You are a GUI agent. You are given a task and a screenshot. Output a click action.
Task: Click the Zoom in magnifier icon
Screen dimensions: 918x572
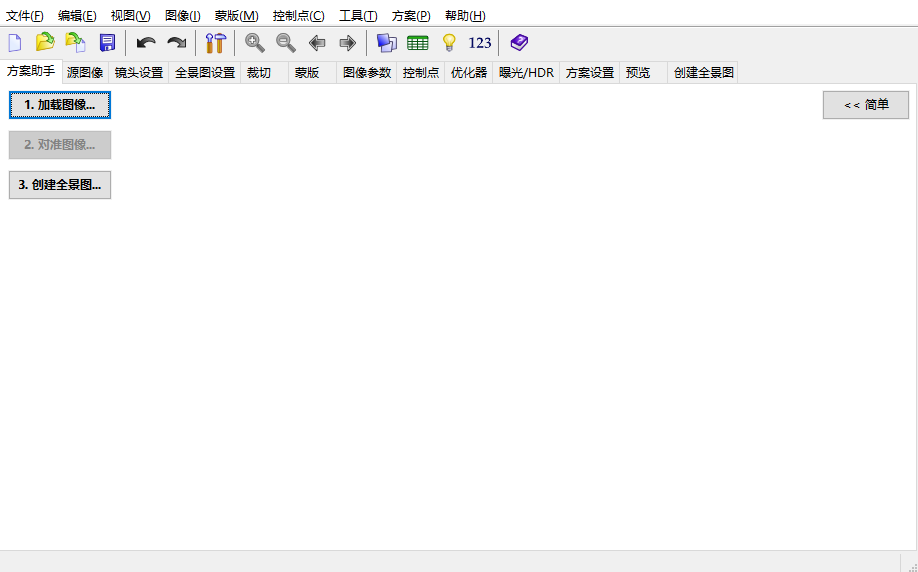point(255,42)
